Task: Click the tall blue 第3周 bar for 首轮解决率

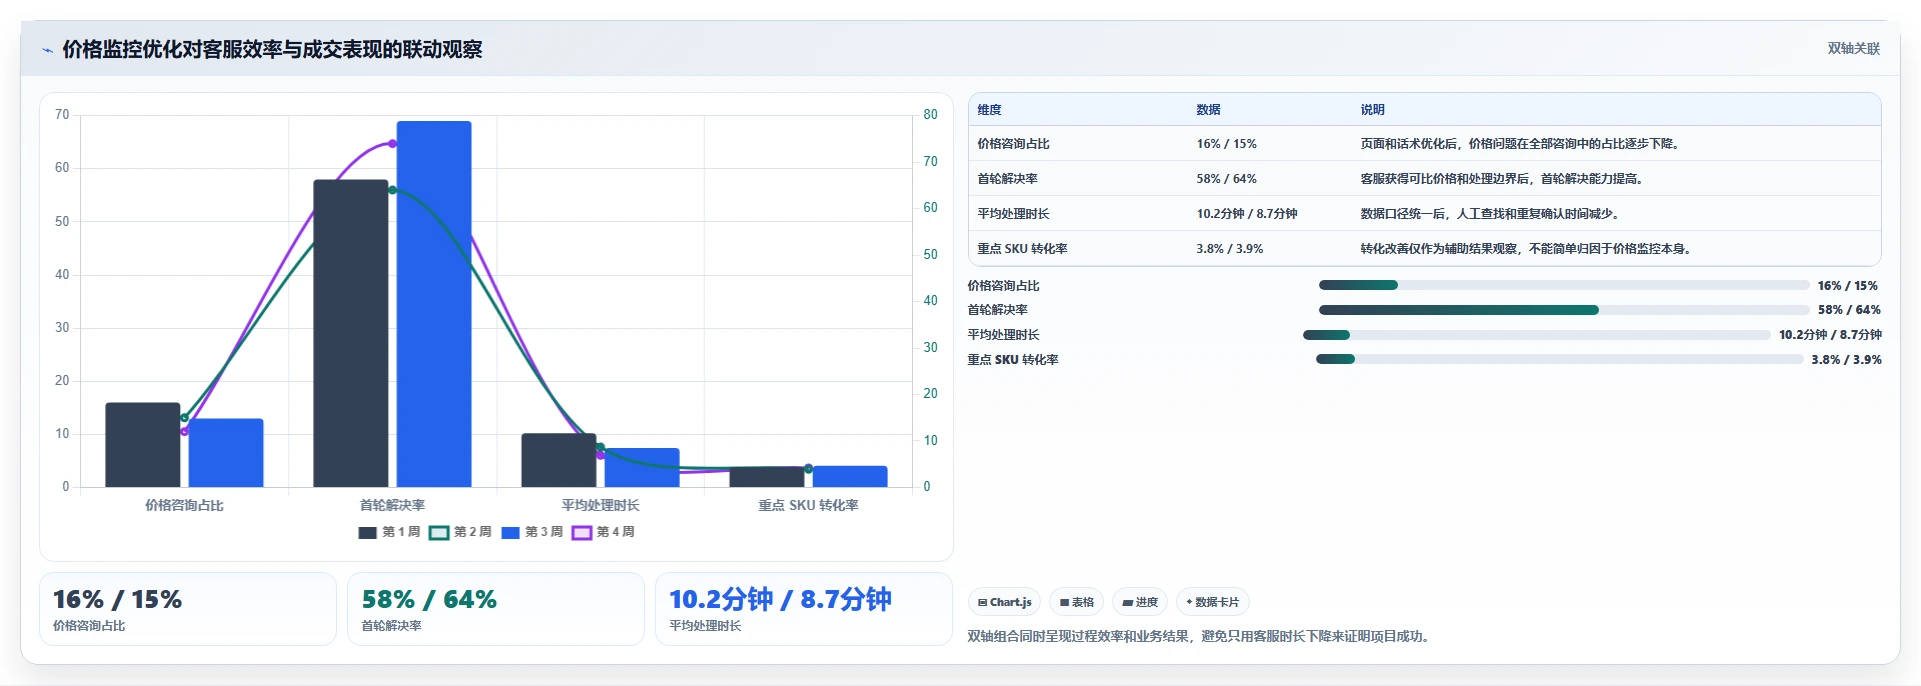Action: pos(434,304)
